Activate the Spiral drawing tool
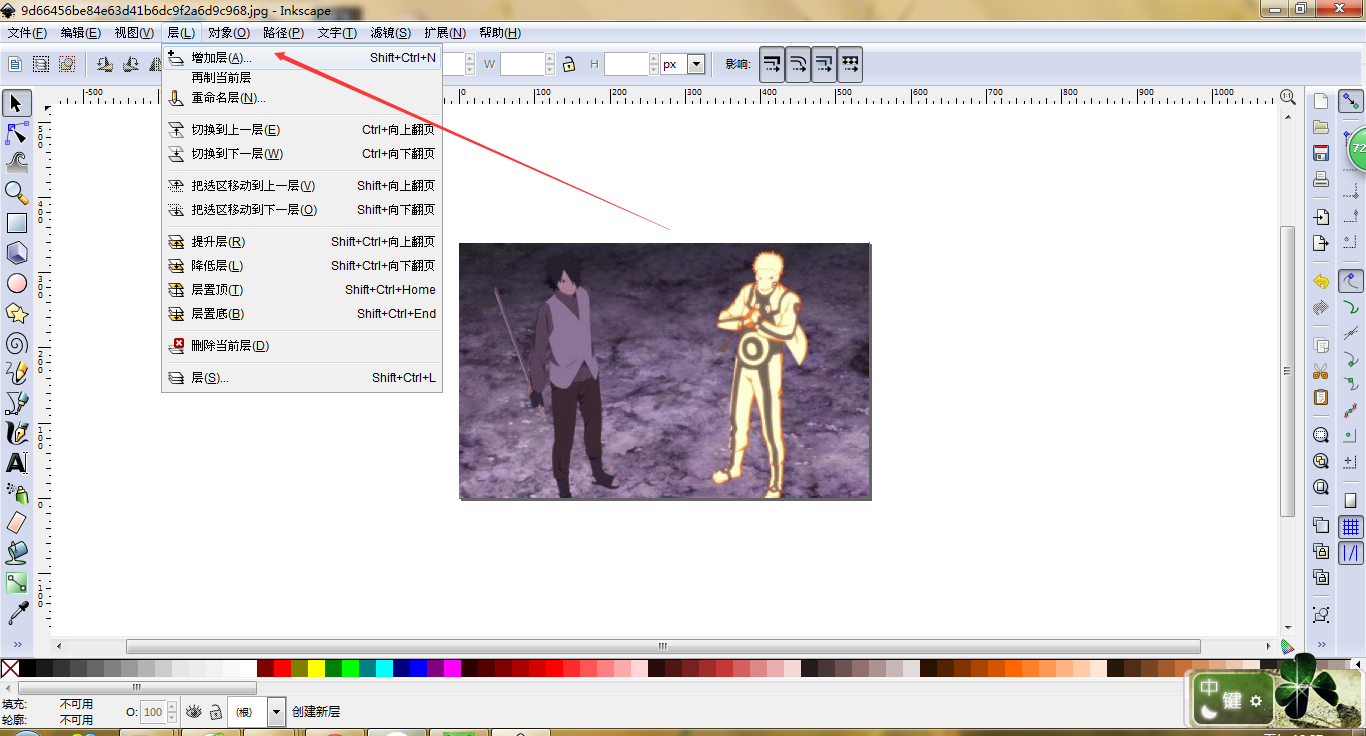The width and height of the screenshot is (1366, 736). click(17, 343)
